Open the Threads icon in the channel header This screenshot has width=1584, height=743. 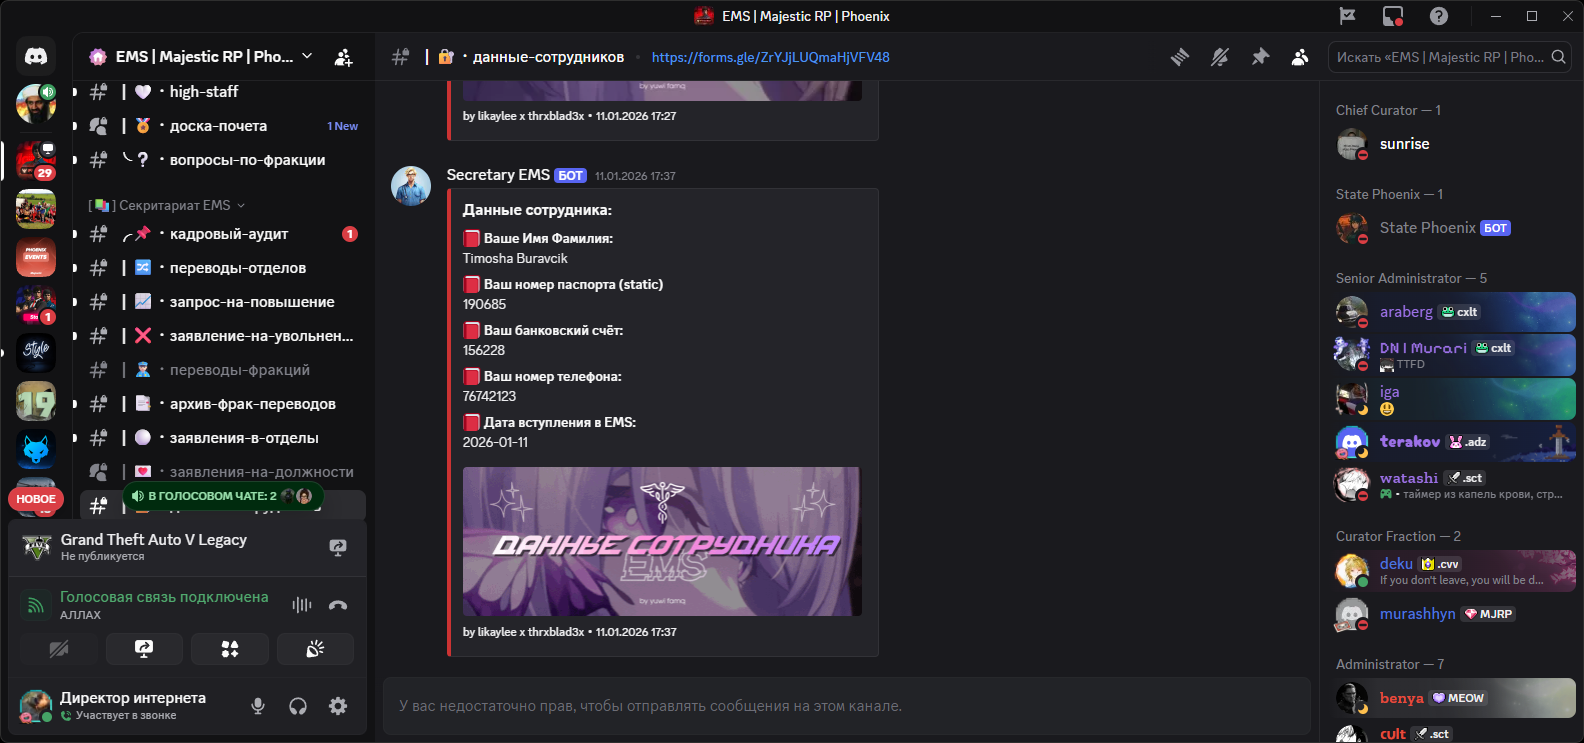1180,57
